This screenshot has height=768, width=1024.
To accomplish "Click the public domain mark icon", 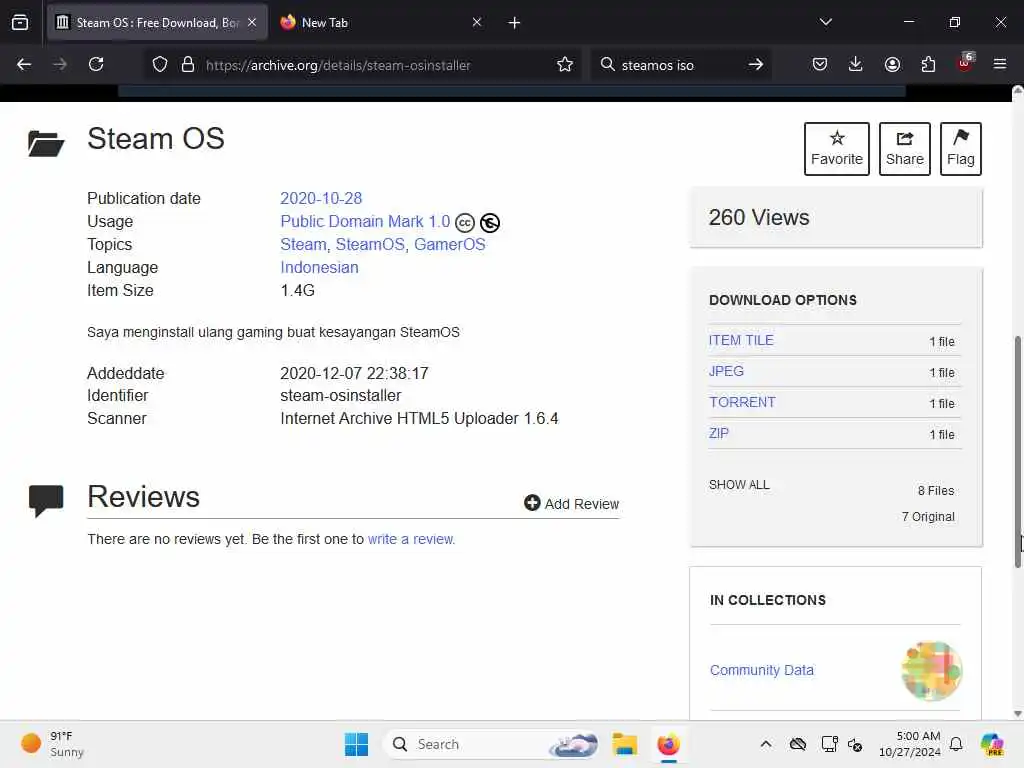I will [490, 223].
